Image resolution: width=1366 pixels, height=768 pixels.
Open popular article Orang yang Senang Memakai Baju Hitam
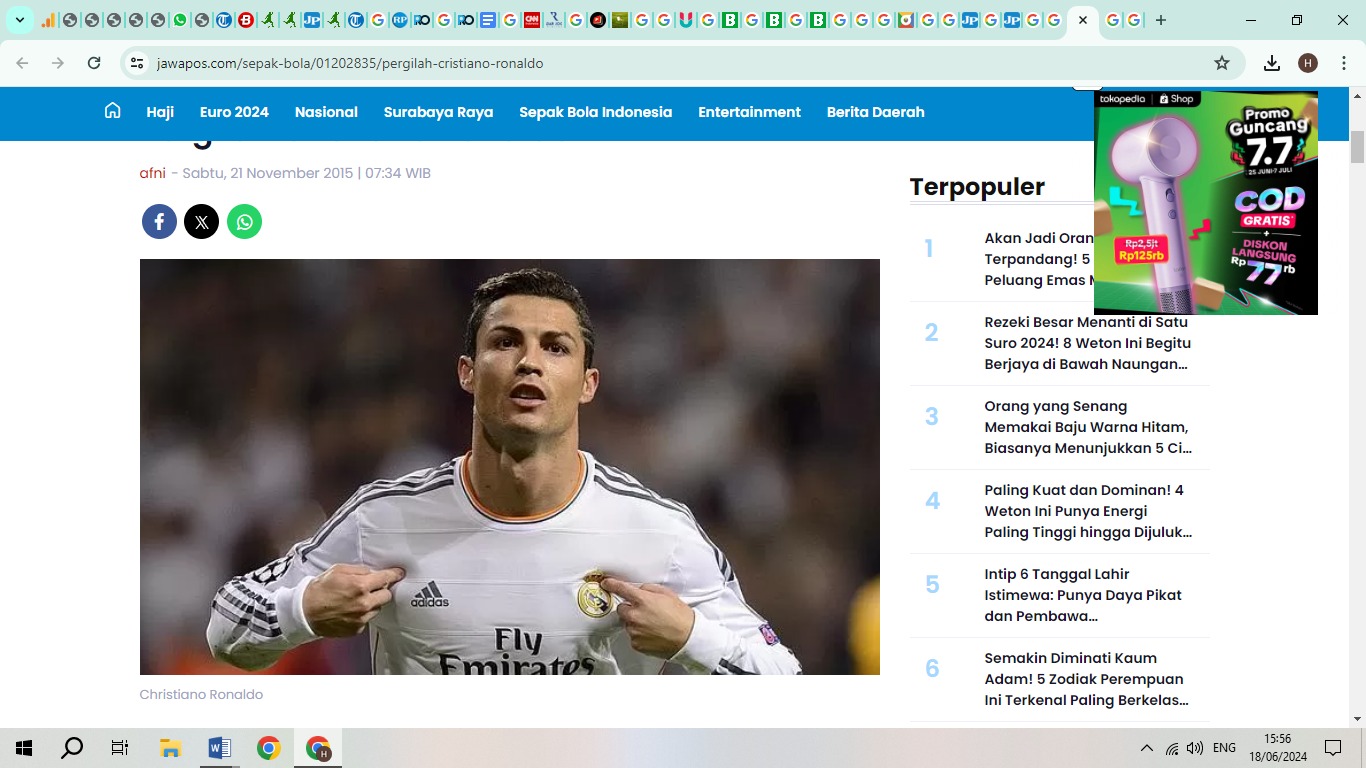(1088, 427)
